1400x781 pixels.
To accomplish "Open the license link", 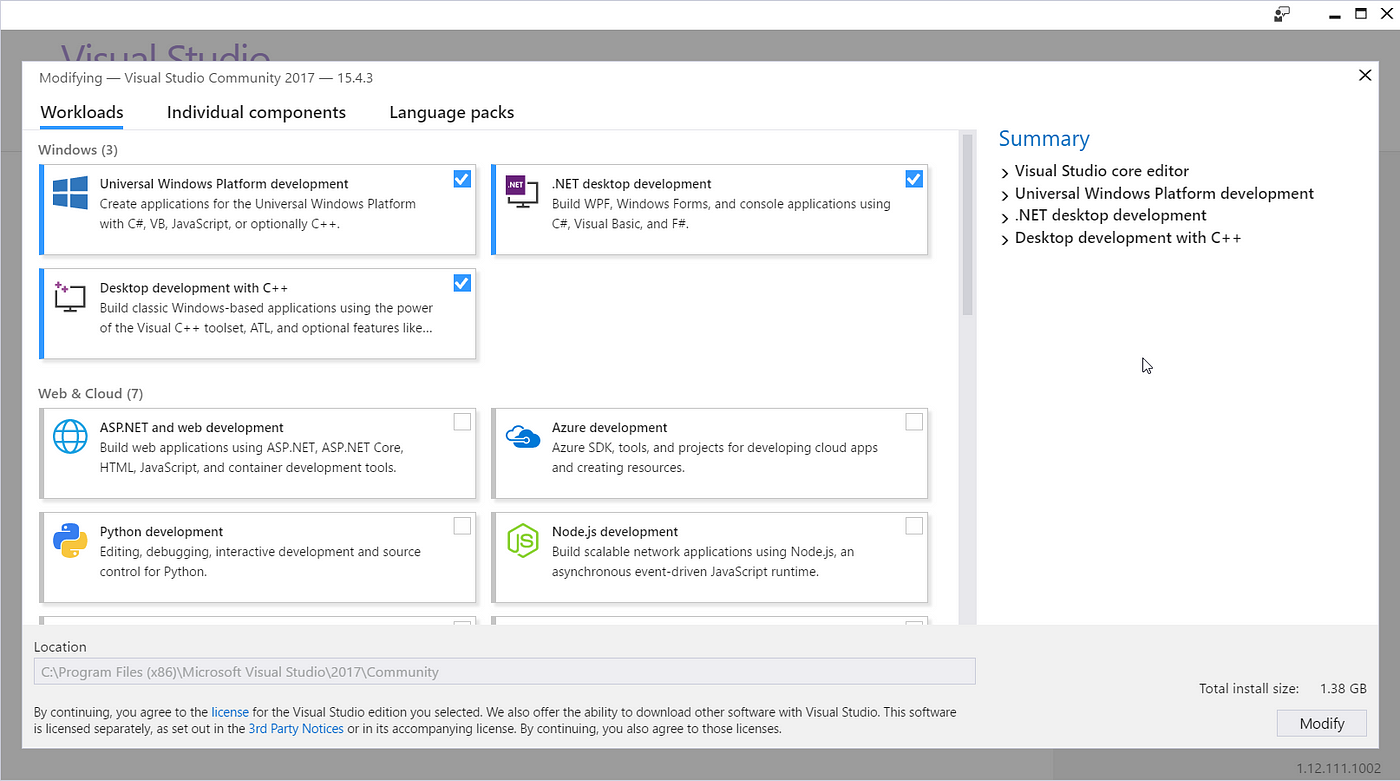I will [x=230, y=712].
